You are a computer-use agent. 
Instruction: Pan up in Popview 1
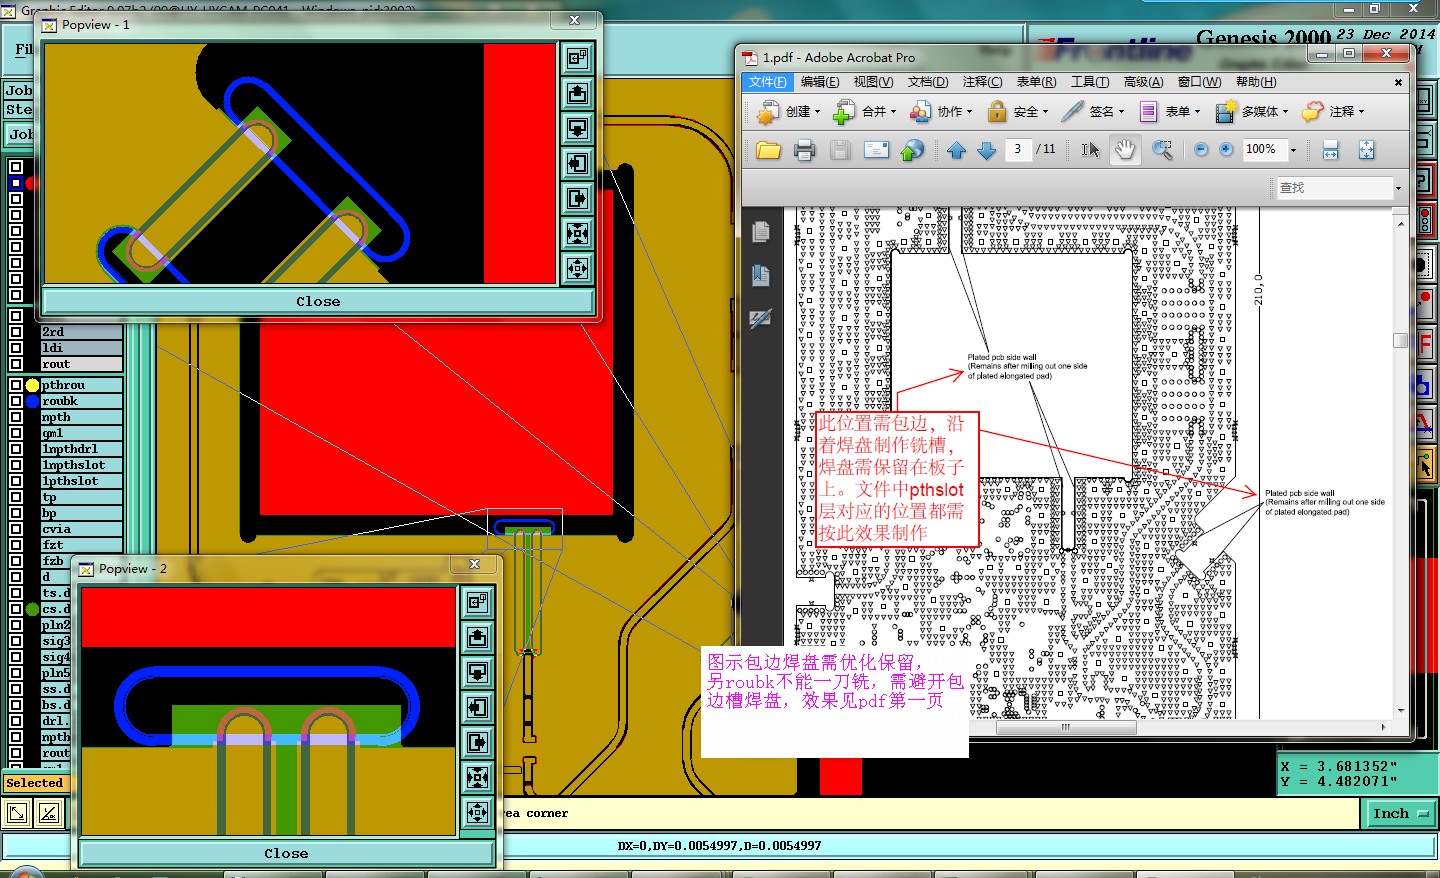pos(577,93)
